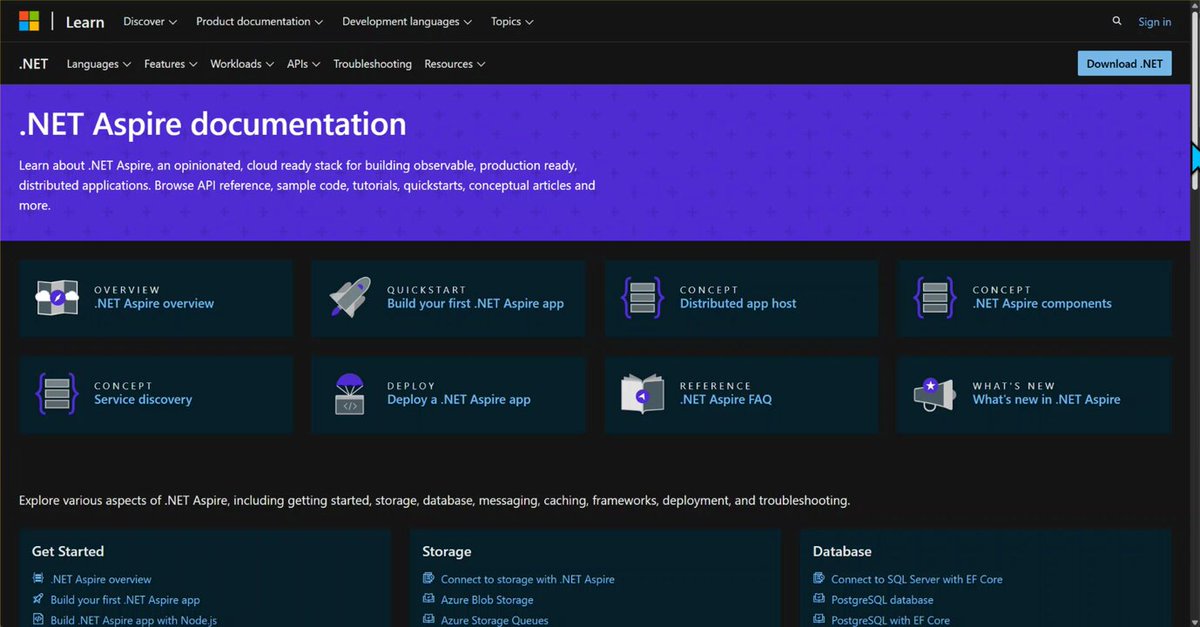Open 'Distributed app host' concept link
The image size is (1200, 627).
pyautogui.click(x=738, y=304)
